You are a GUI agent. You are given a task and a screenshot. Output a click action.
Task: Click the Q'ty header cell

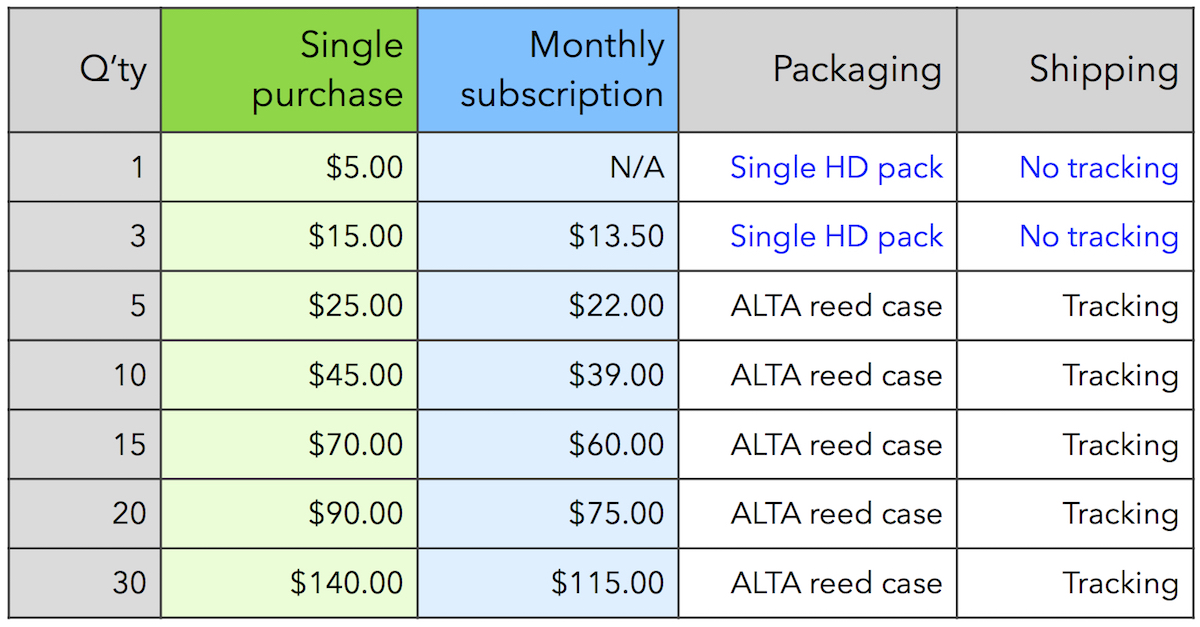[84, 70]
